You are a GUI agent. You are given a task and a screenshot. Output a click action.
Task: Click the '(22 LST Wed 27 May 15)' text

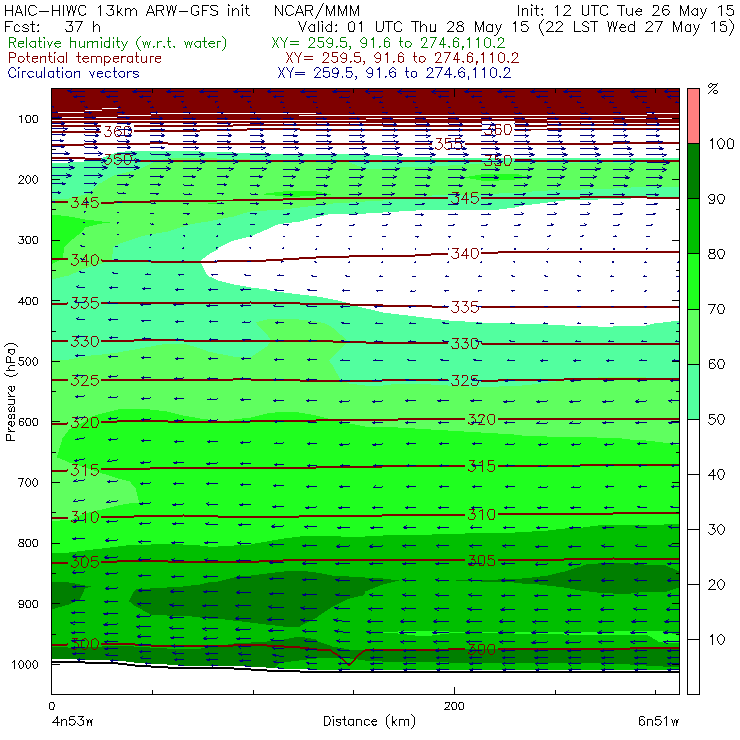[x=637, y=27]
